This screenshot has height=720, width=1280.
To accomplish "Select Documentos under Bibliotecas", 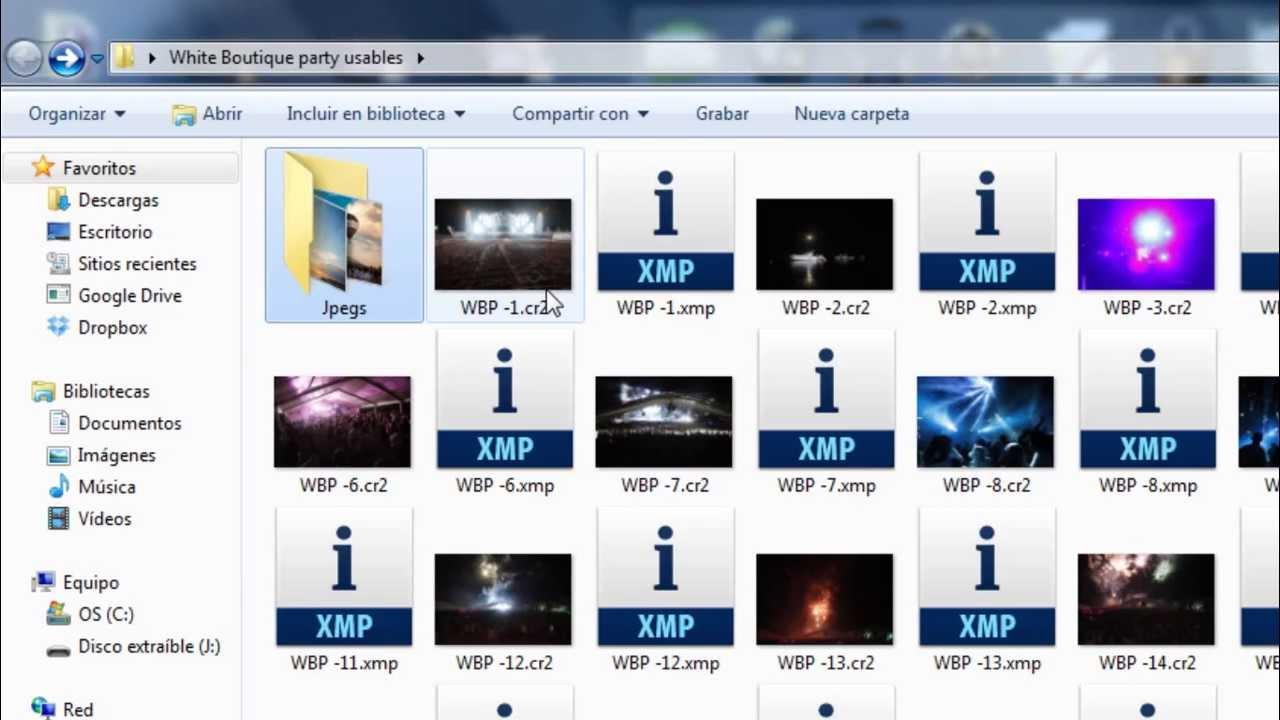I will (128, 423).
